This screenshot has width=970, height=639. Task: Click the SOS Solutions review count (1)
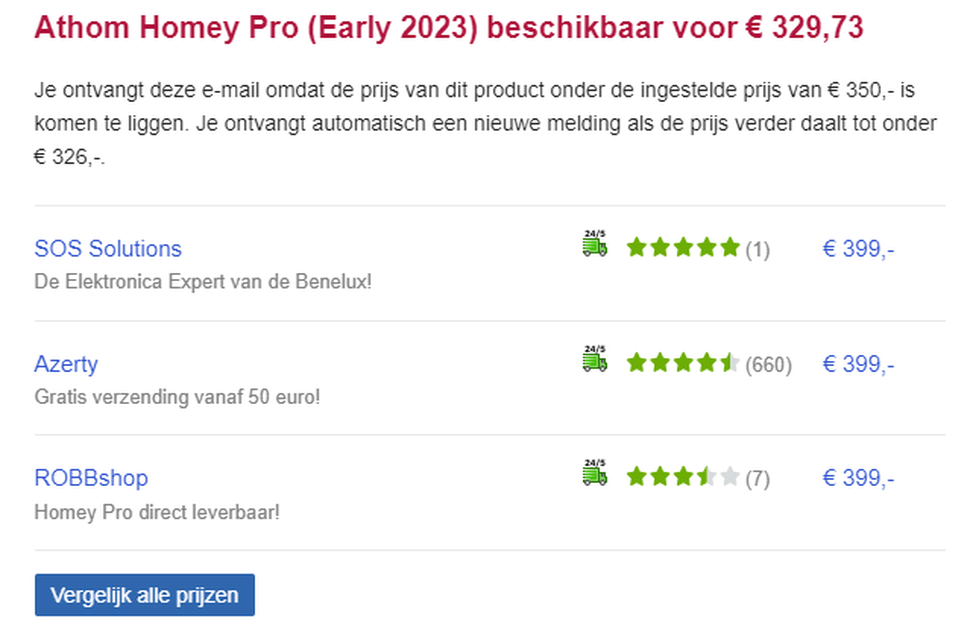point(757,249)
